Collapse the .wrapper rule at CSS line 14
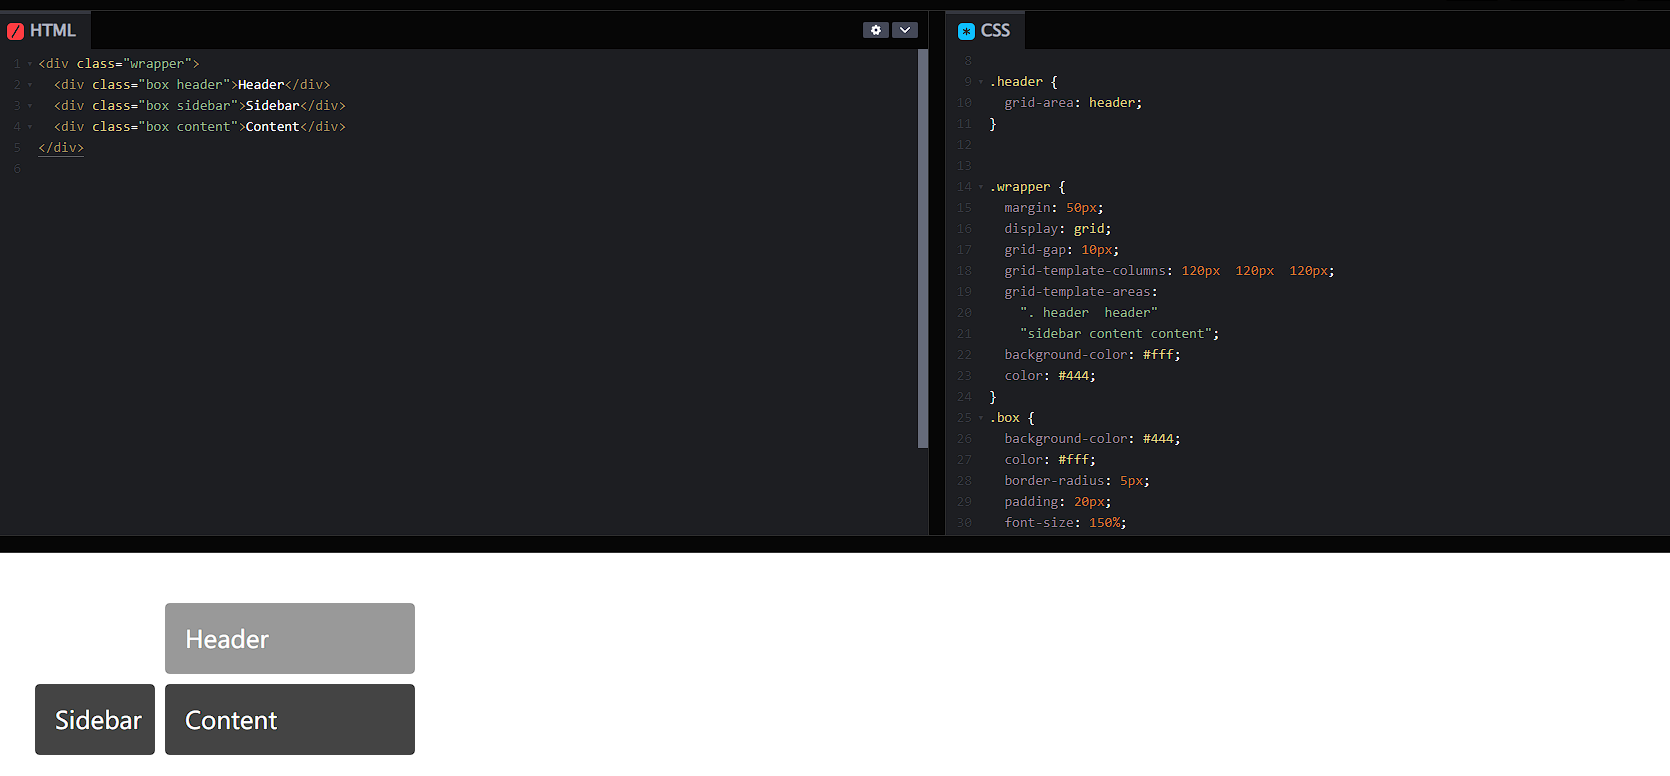Image resolution: width=1670 pixels, height=776 pixels. click(x=981, y=187)
